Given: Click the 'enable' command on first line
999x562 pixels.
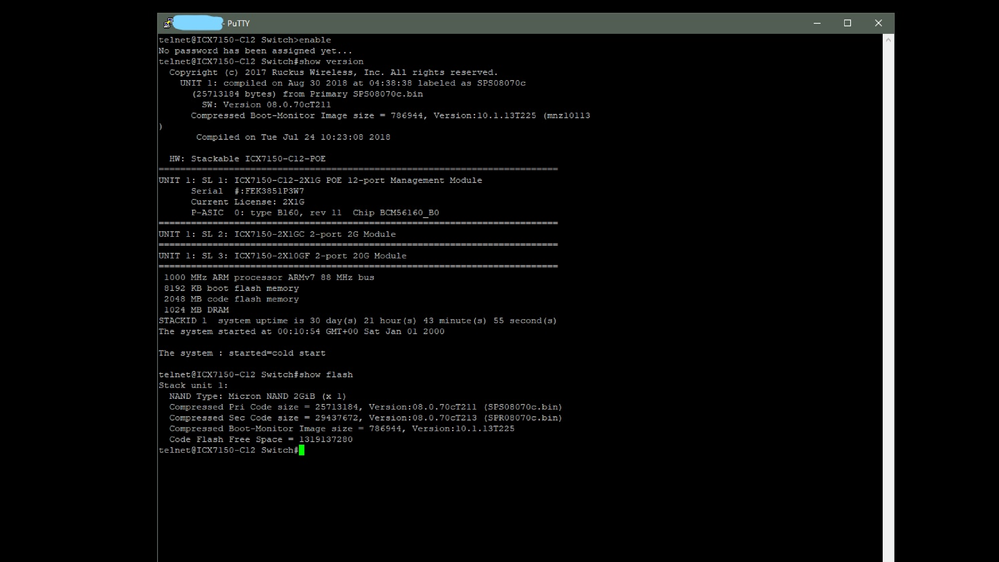Looking at the screenshot, I should [315, 40].
